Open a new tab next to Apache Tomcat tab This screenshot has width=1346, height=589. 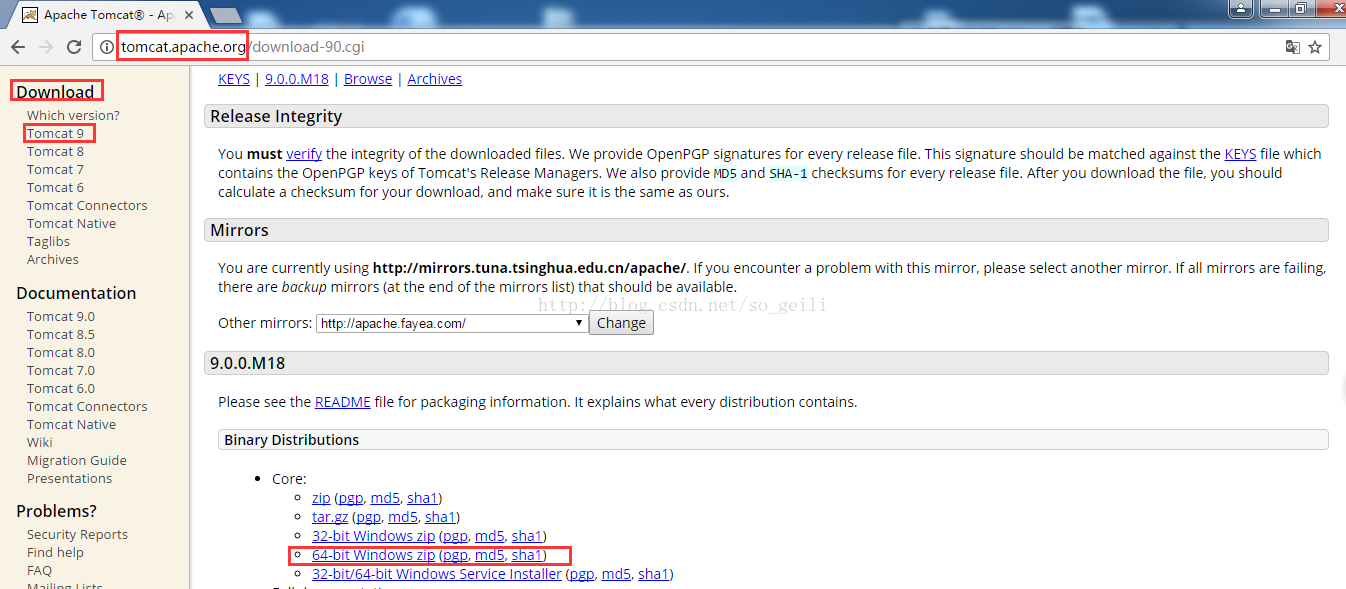tap(226, 15)
